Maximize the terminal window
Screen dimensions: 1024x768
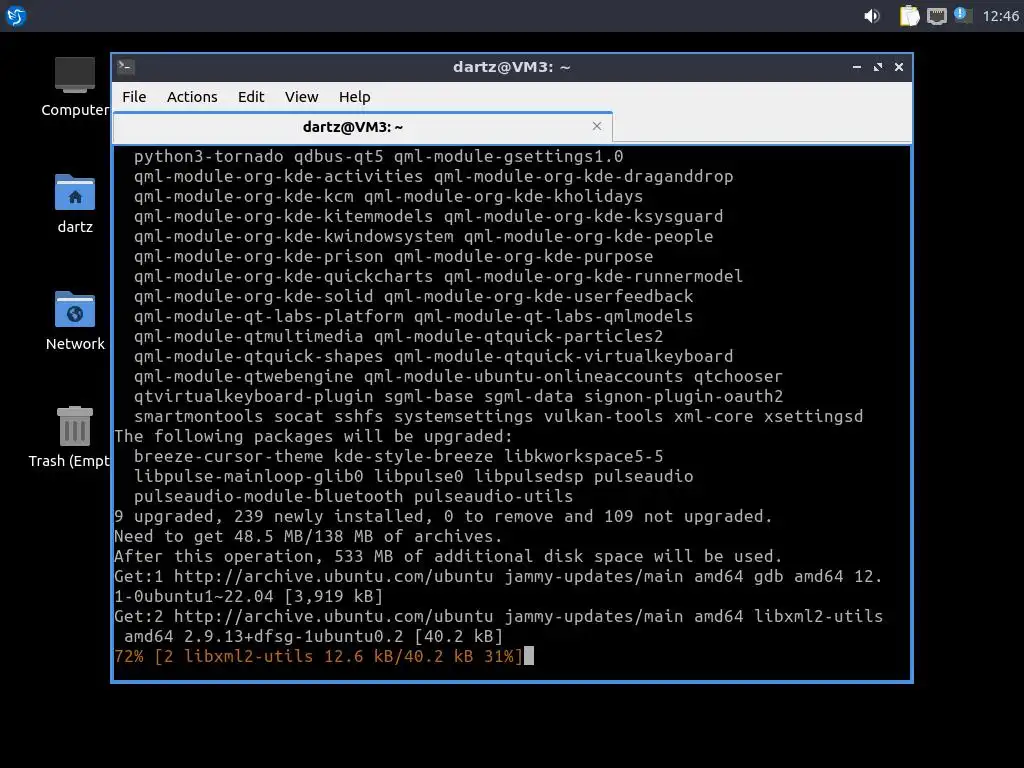(878, 67)
